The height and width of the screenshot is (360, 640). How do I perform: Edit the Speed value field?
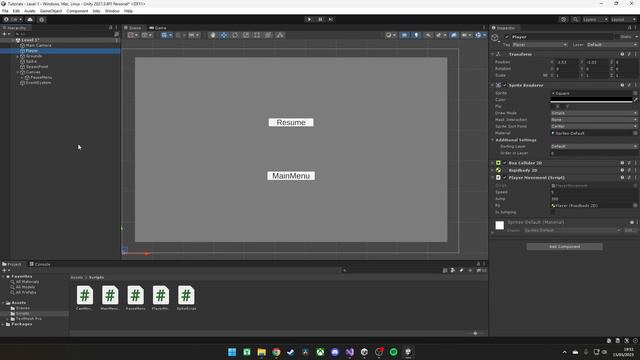click(593, 192)
